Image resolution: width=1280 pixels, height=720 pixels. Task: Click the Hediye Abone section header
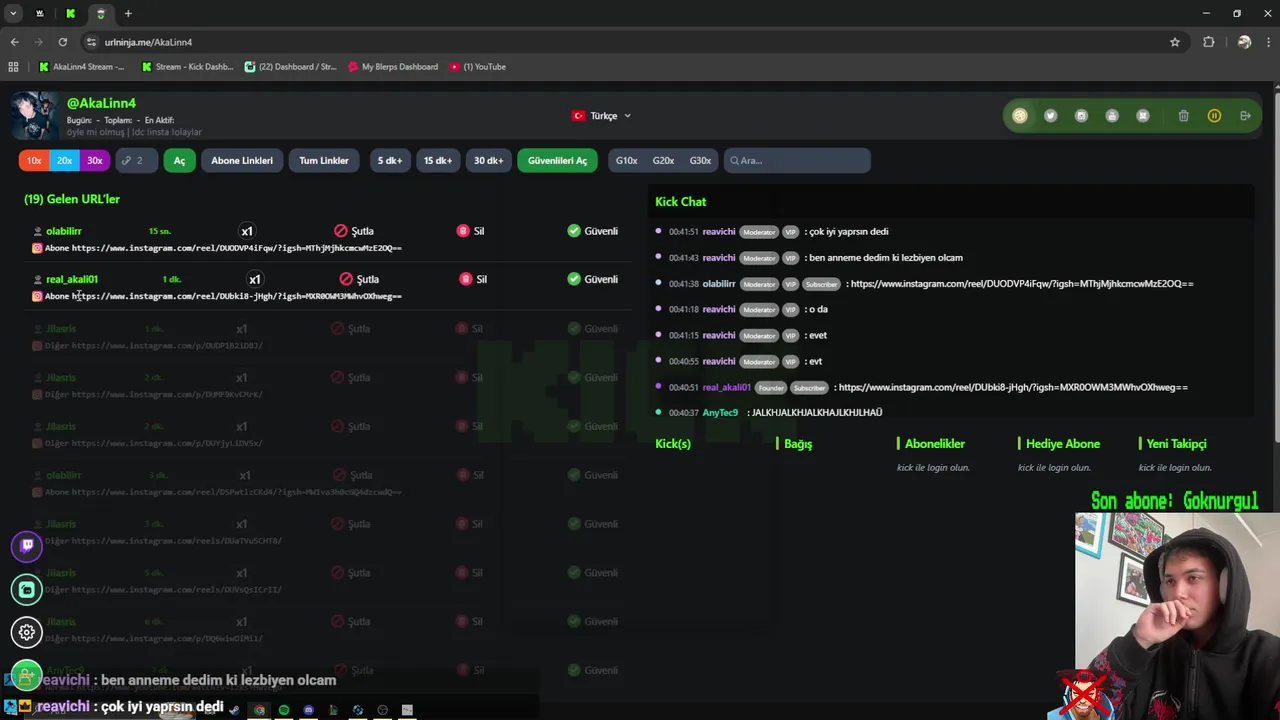pos(1062,444)
